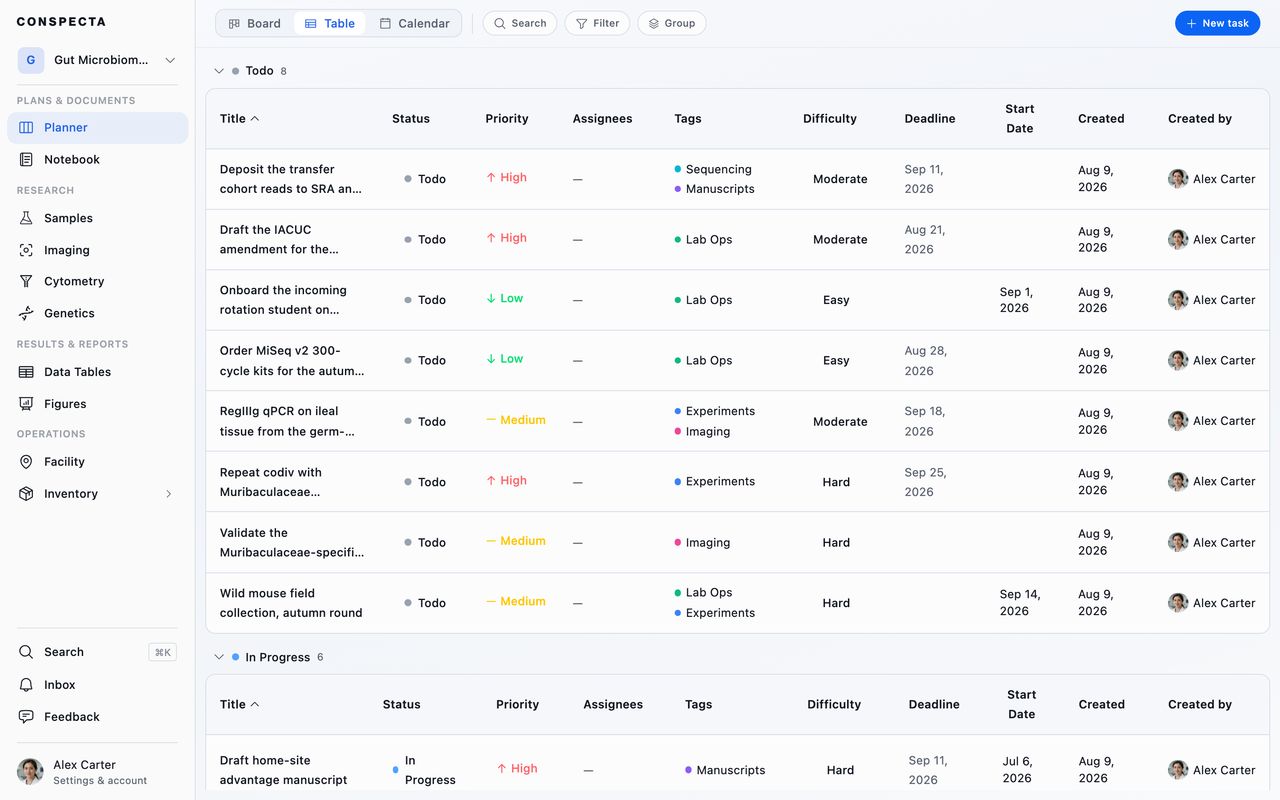Open Data Tables icon
This screenshot has width=1280, height=800.
(26, 372)
